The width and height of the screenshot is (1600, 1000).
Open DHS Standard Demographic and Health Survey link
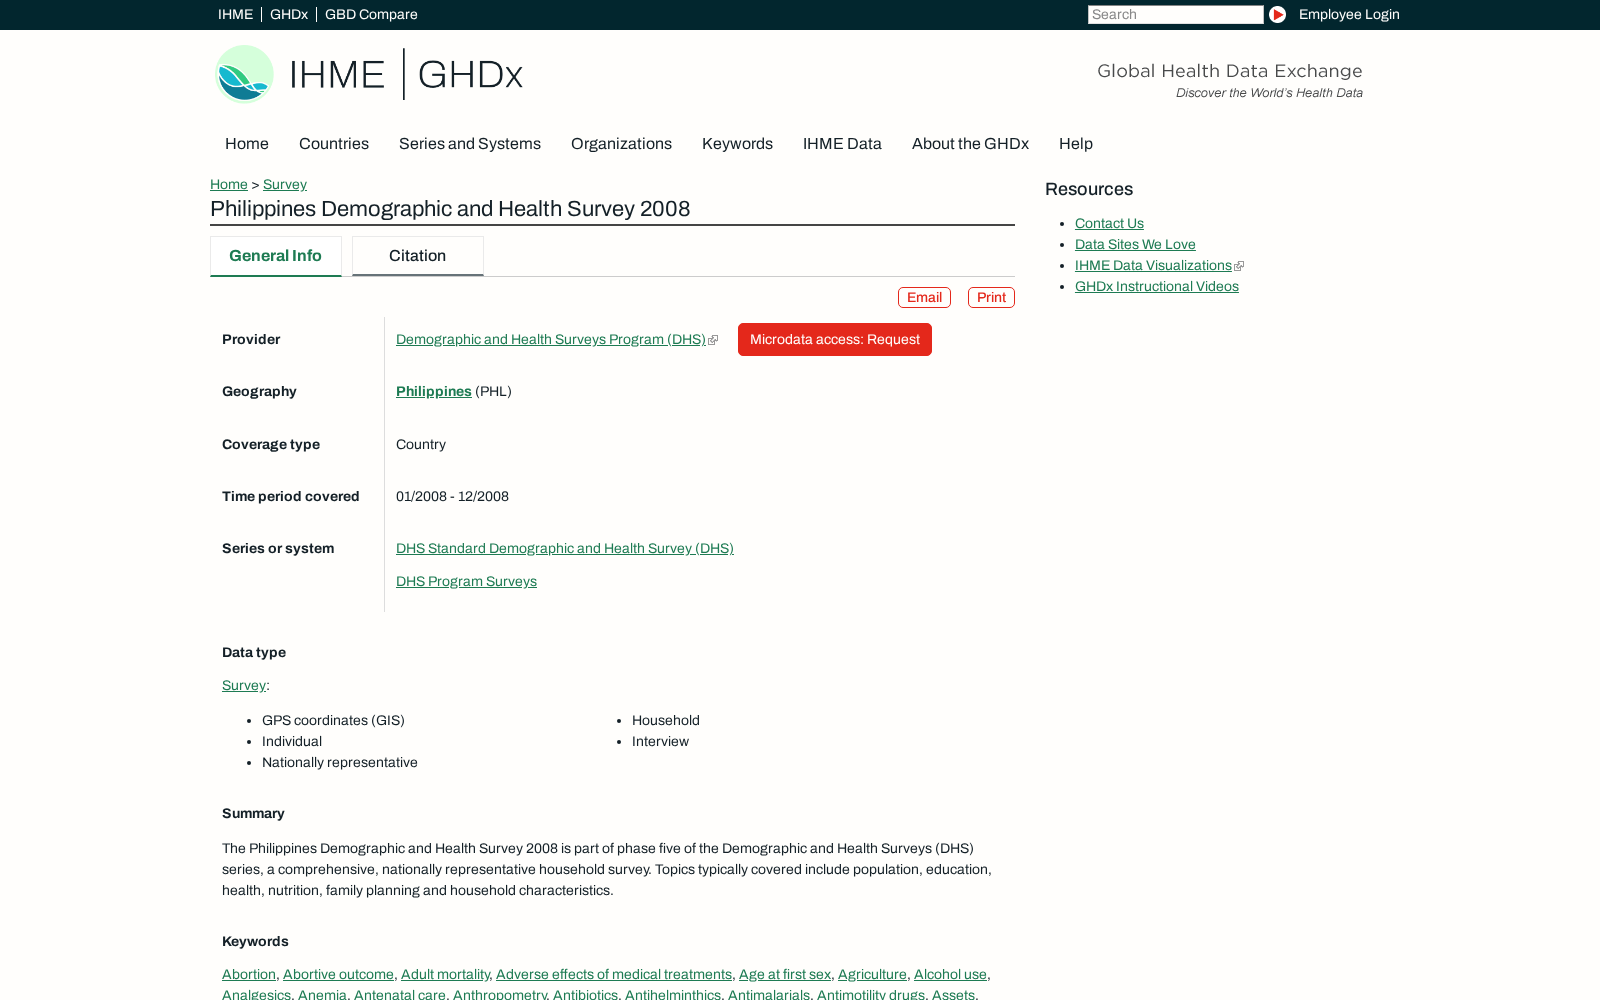565,548
